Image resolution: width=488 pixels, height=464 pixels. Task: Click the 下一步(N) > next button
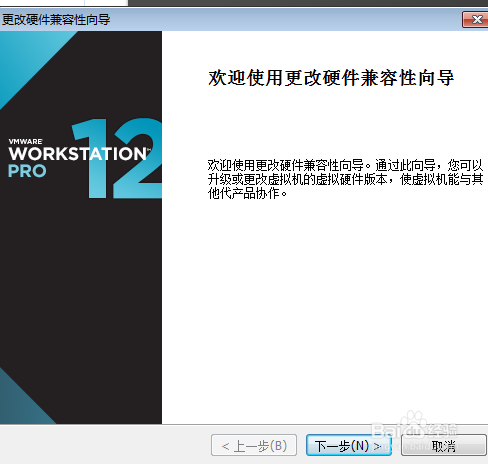pyautogui.click(x=349, y=445)
